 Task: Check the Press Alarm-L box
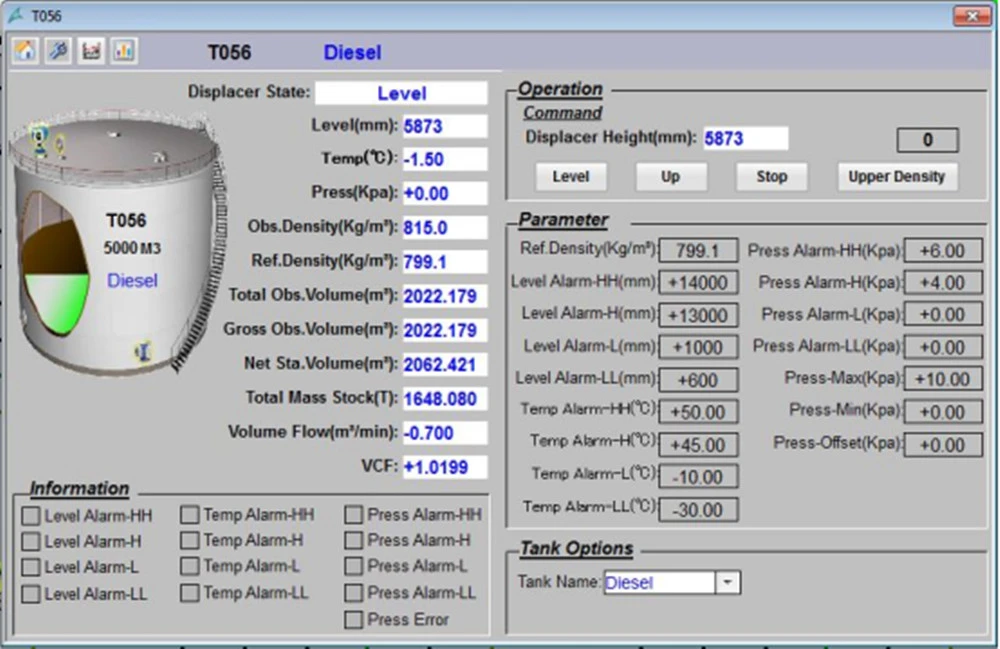[353, 566]
